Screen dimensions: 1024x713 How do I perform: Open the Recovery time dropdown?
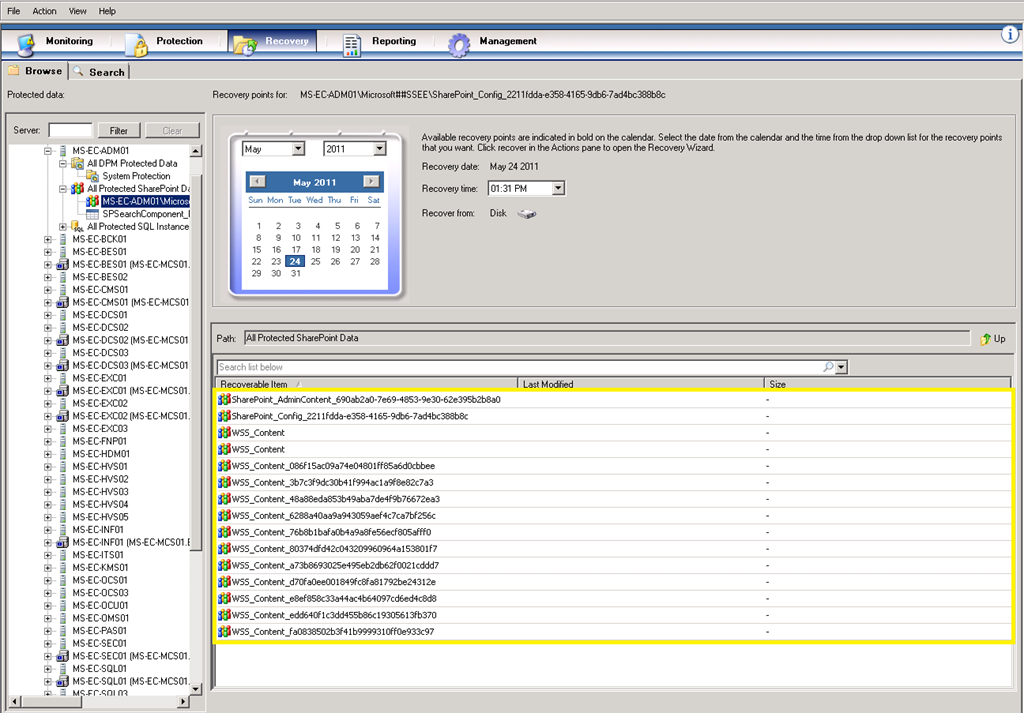(x=558, y=188)
